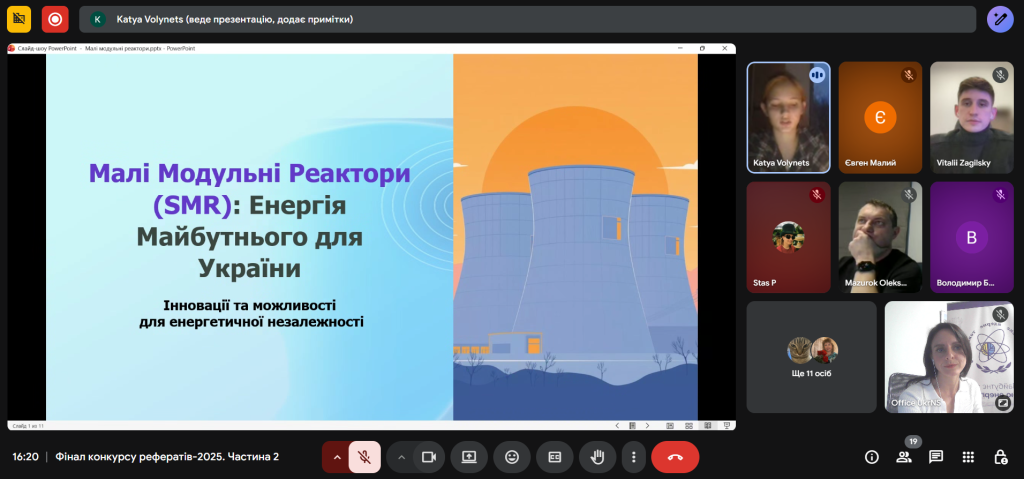The image size is (1024, 479).
Task: Select the Mazurok Oleks video tile
Action: 879,237
